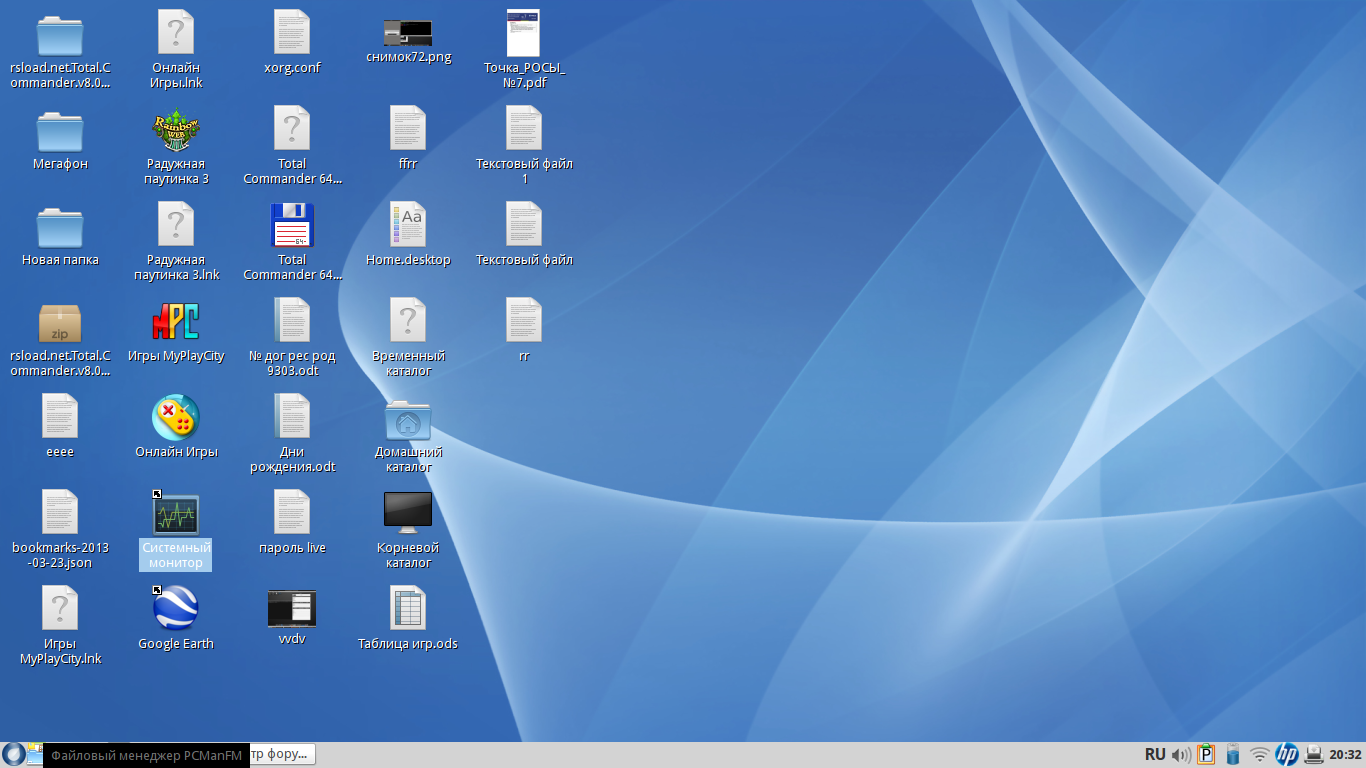Open the Радужная паутинка 3 game icon

[176, 130]
